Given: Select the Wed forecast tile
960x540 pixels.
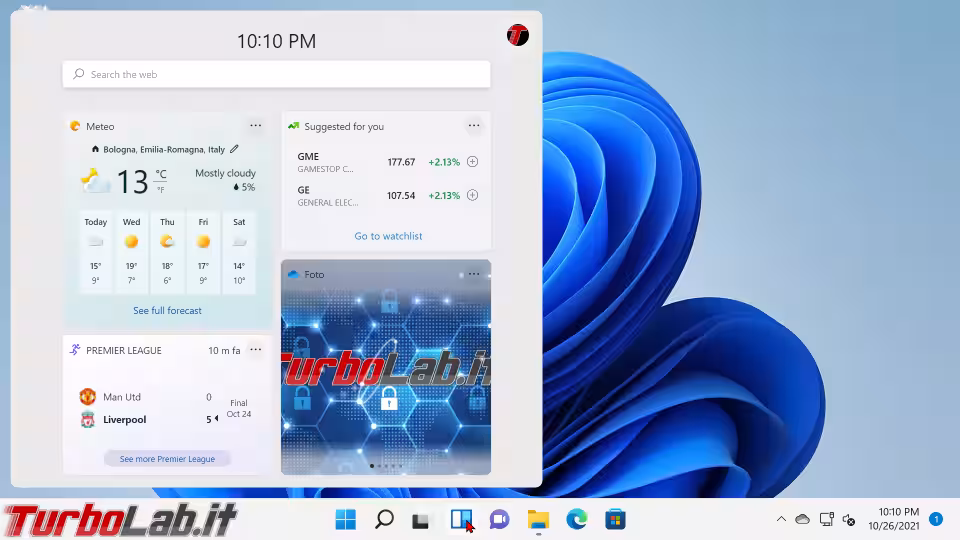Looking at the screenshot, I should click(131, 252).
